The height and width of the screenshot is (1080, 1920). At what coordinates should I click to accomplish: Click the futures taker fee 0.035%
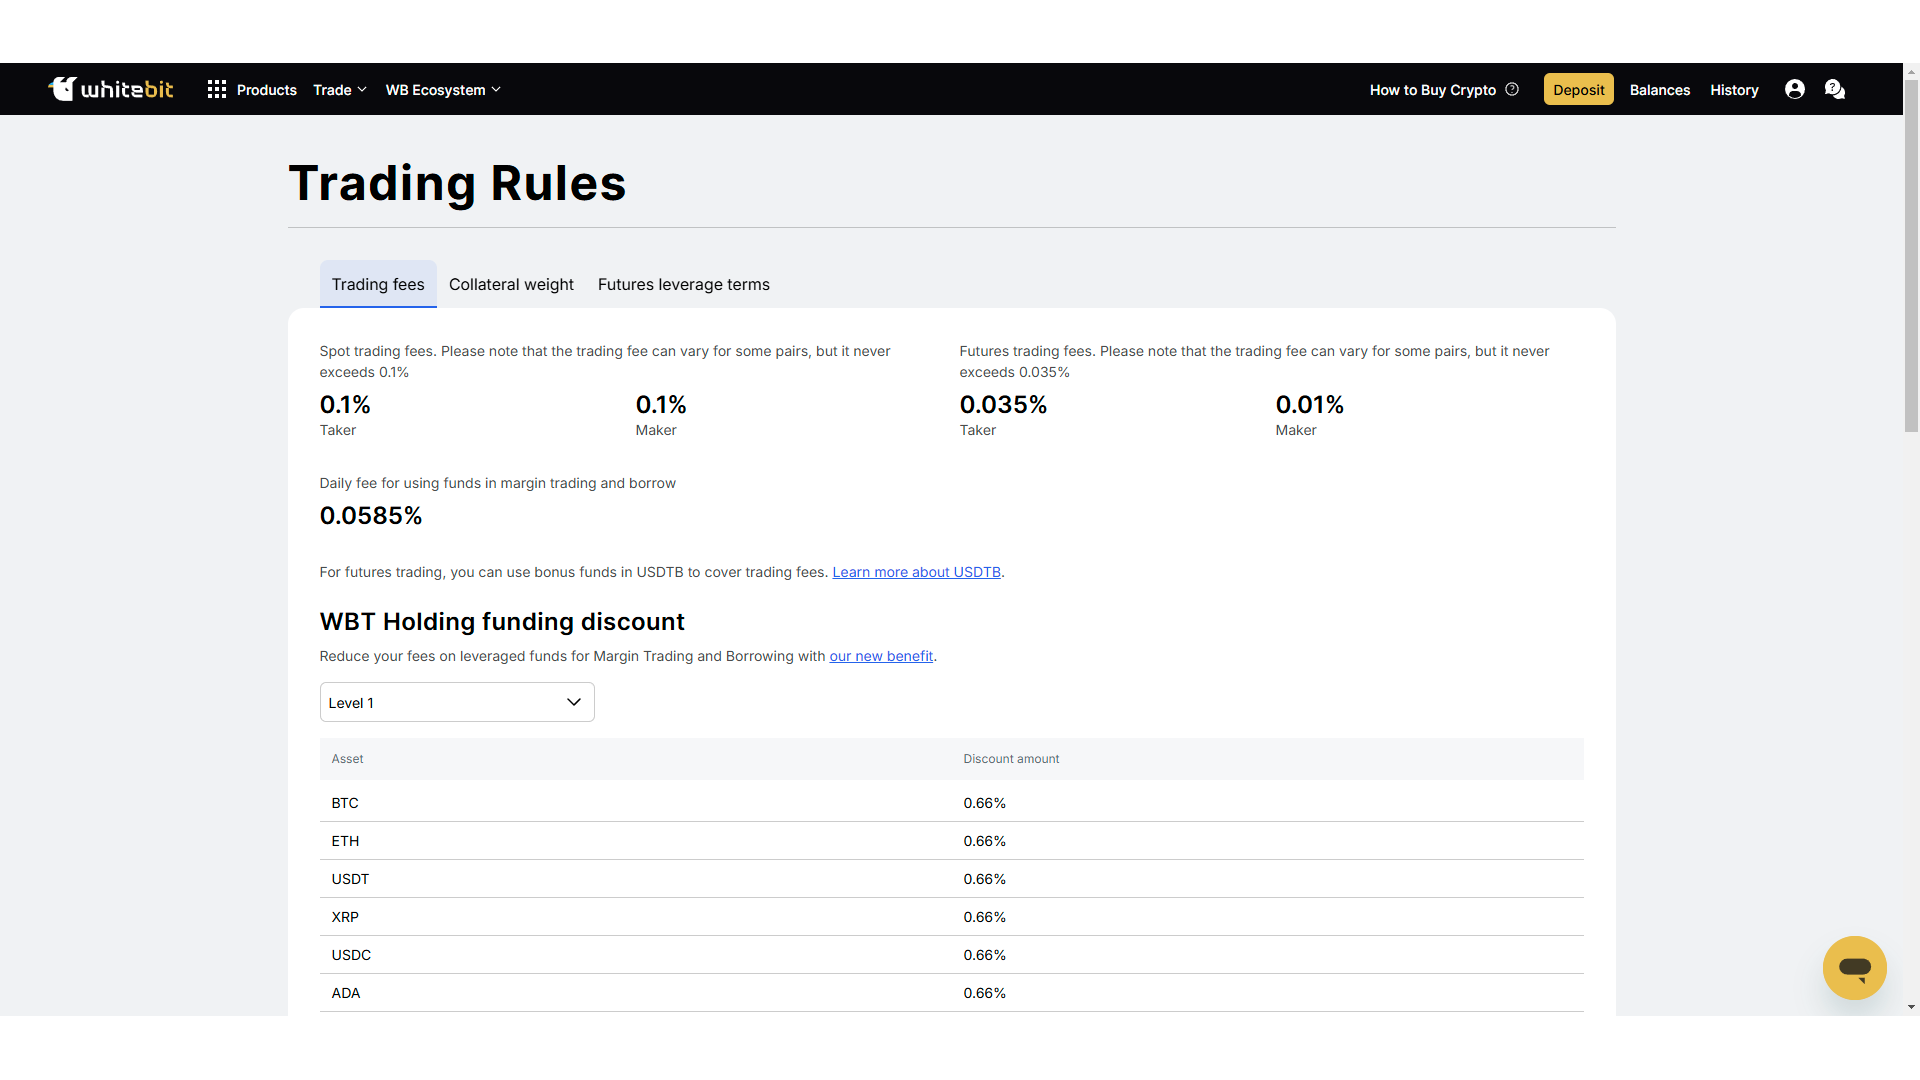coord(1003,405)
